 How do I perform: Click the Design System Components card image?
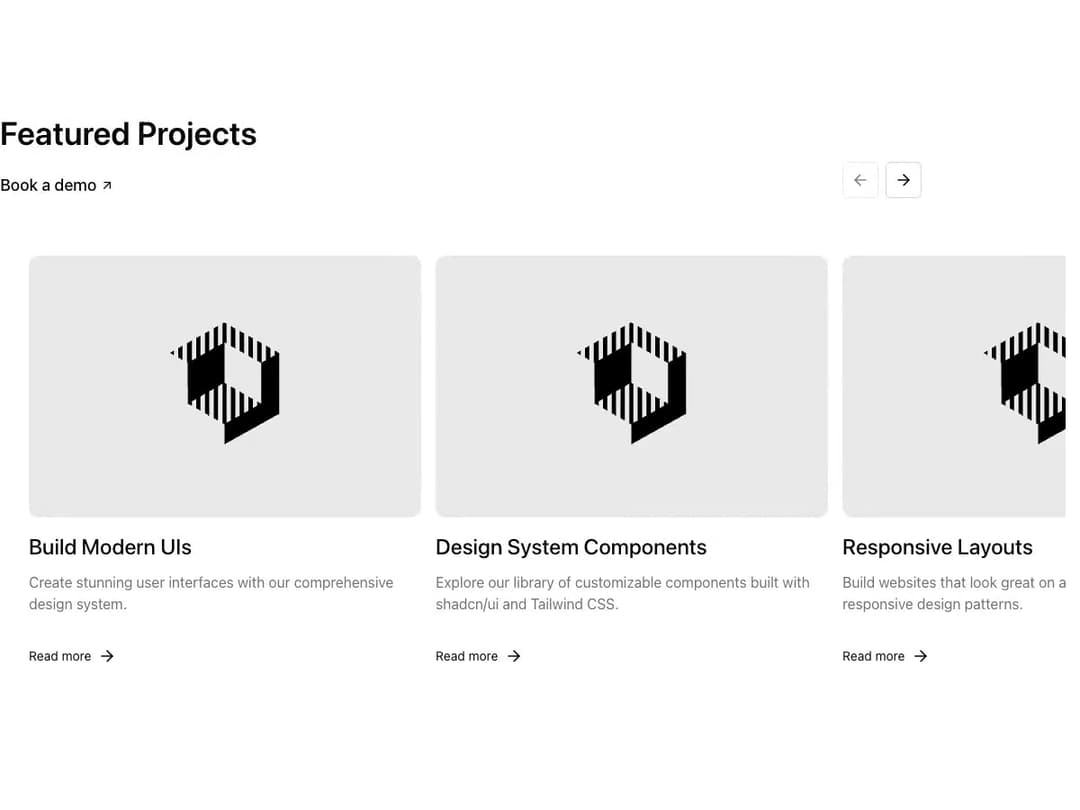tap(632, 386)
